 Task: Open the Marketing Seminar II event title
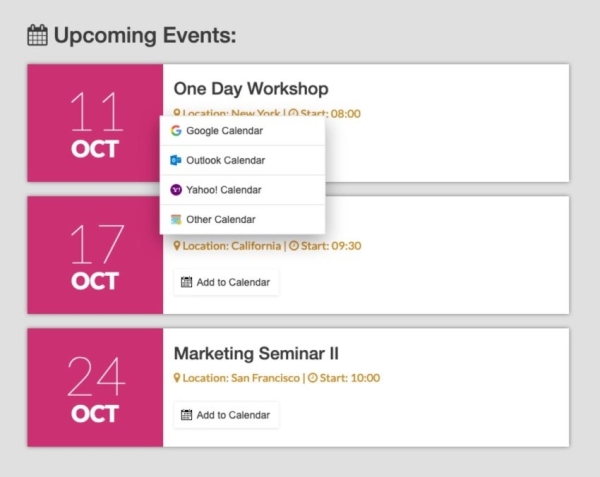pyautogui.click(x=256, y=353)
